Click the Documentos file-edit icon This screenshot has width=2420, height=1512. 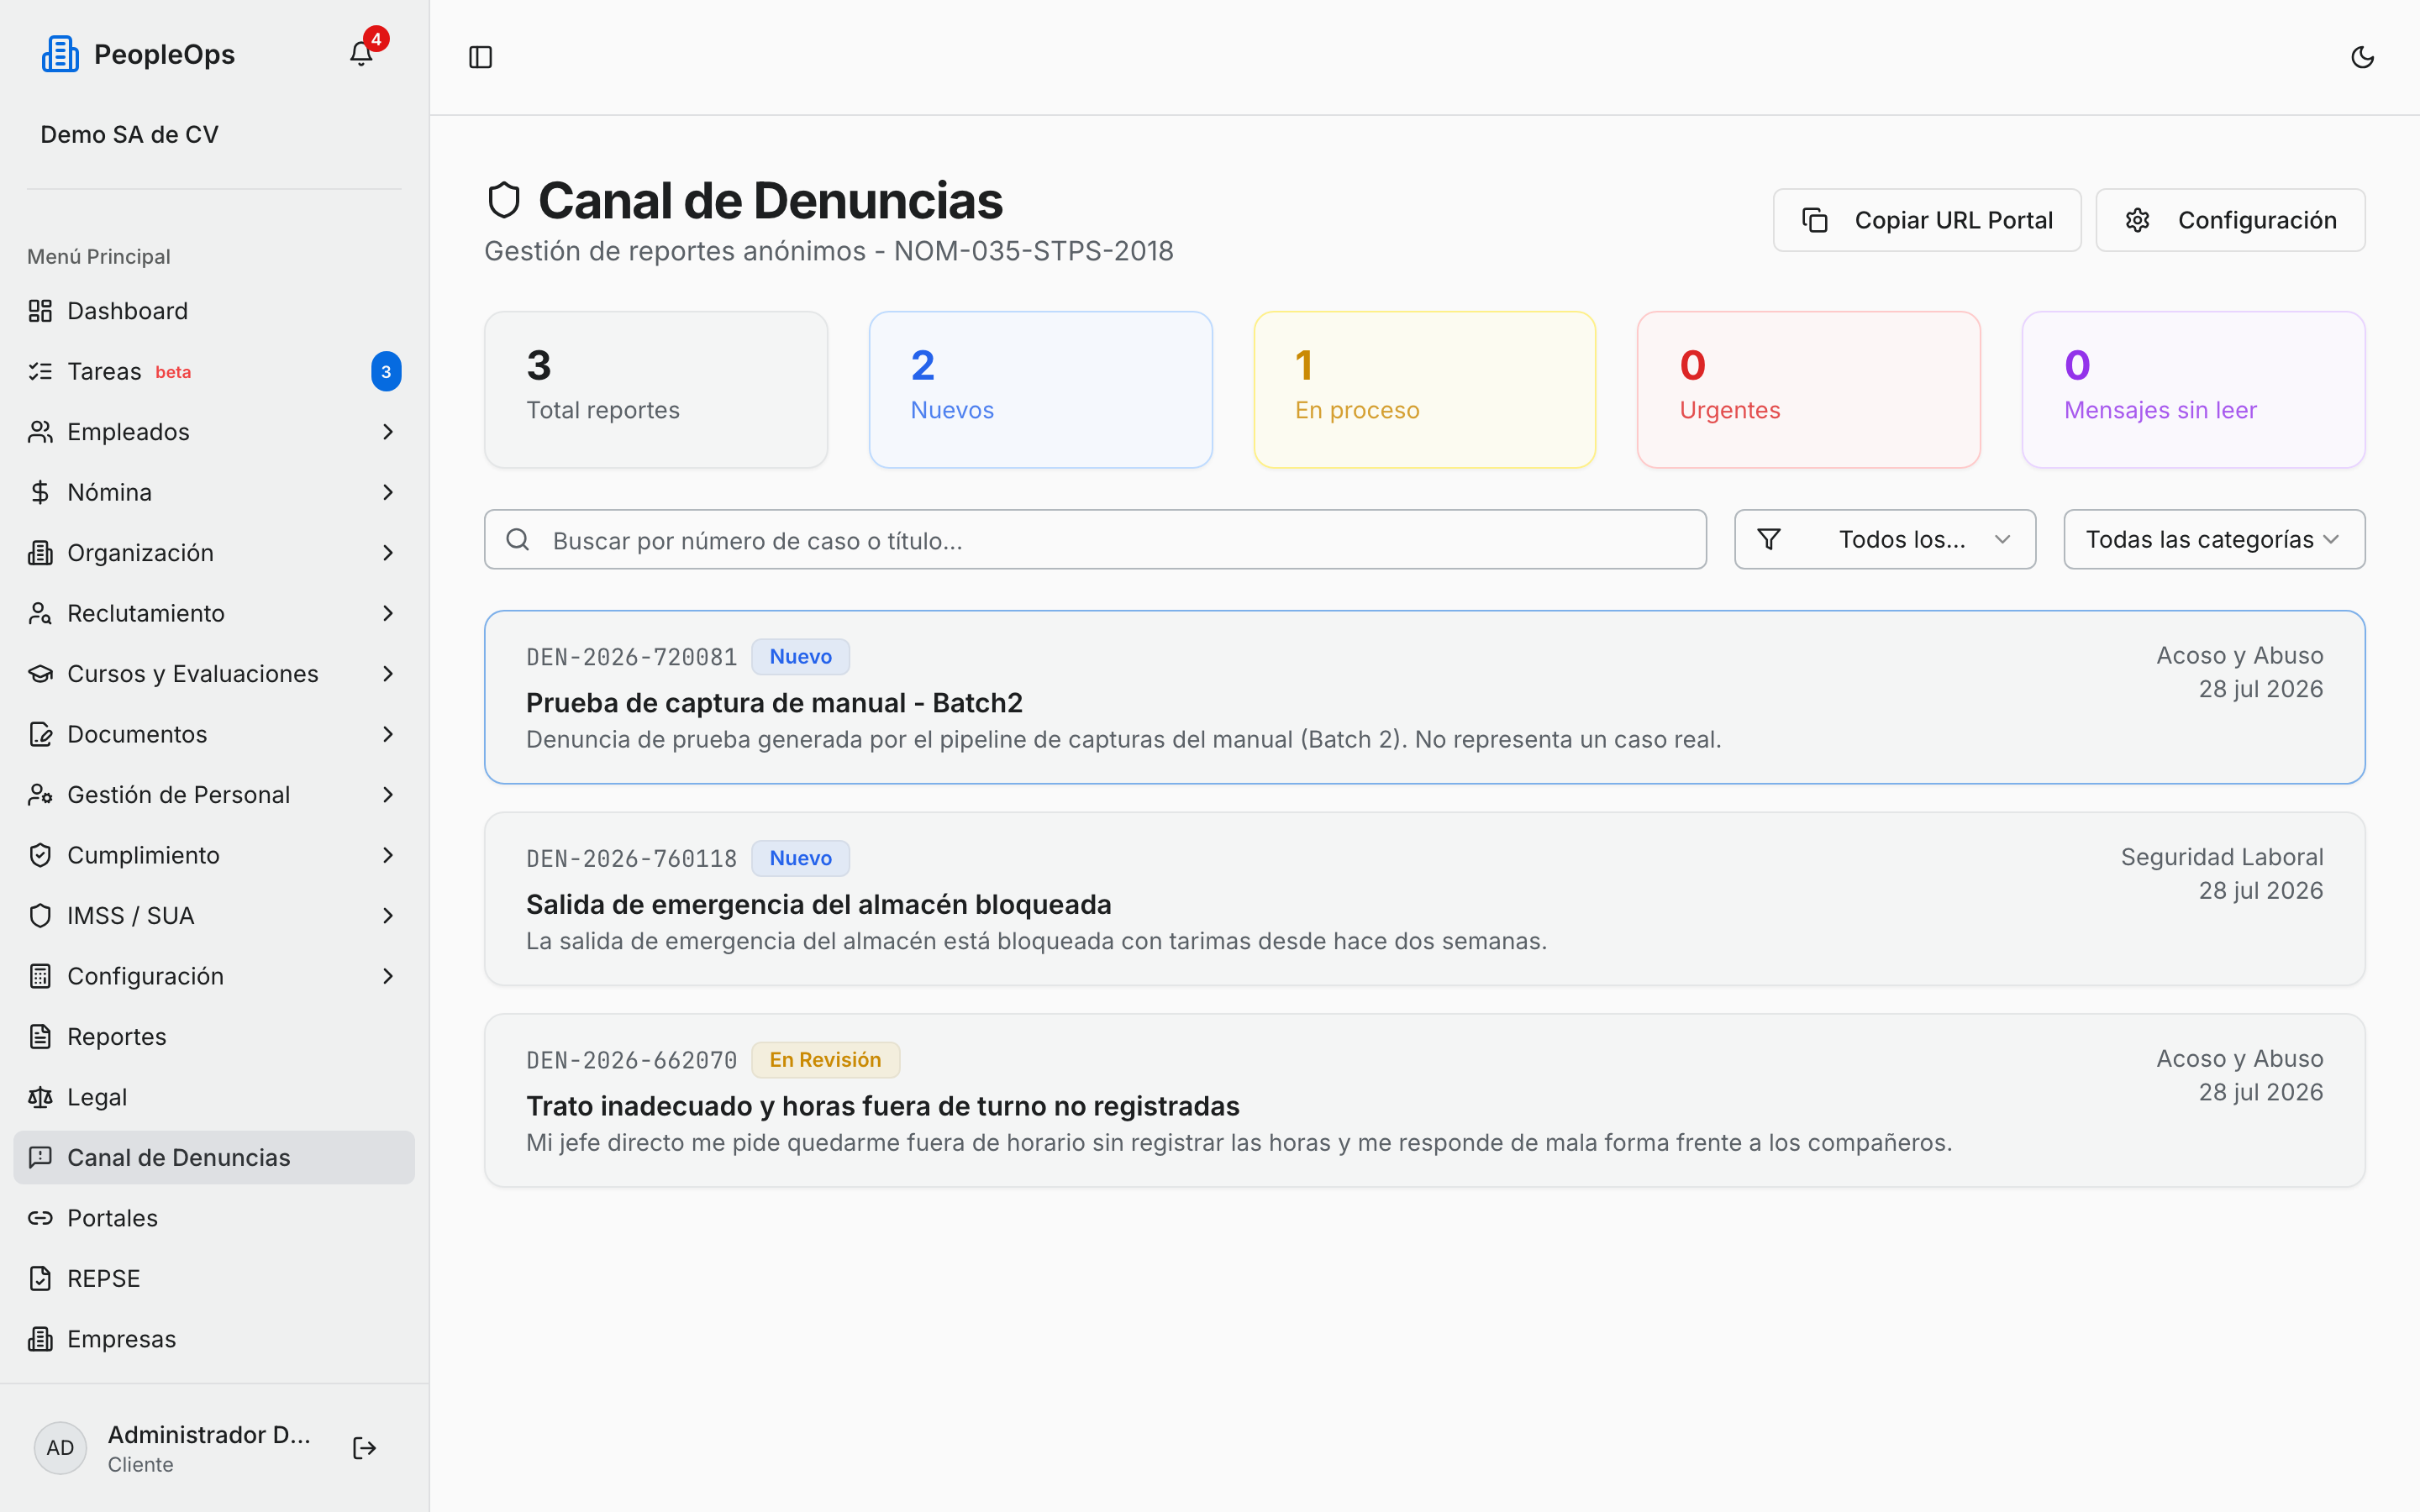(40, 734)
